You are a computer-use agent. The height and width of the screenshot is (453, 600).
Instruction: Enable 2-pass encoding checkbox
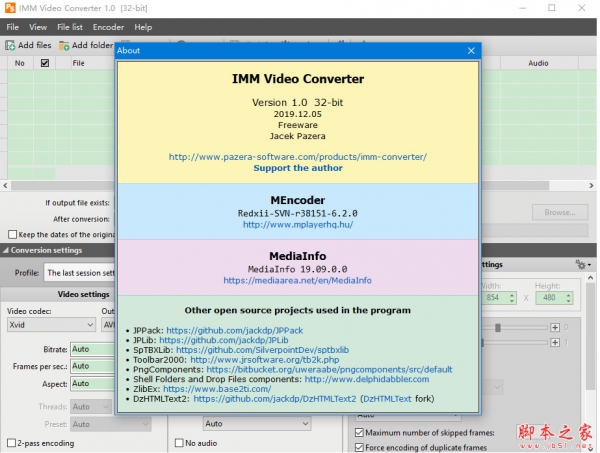(x=11, y=443)
